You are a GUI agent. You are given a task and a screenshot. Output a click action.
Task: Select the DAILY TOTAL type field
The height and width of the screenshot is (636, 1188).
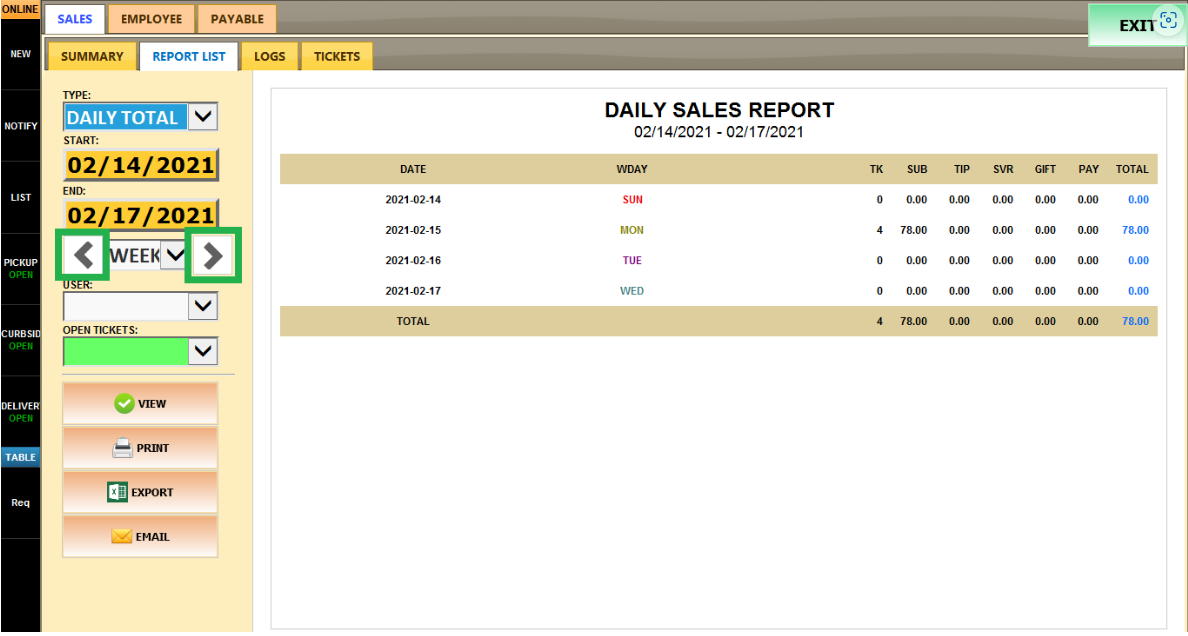point(126,117)
